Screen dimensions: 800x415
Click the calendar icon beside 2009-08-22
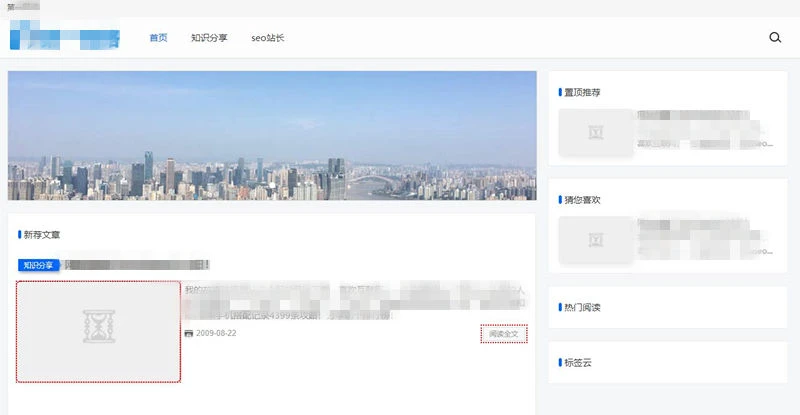point(189,333)
